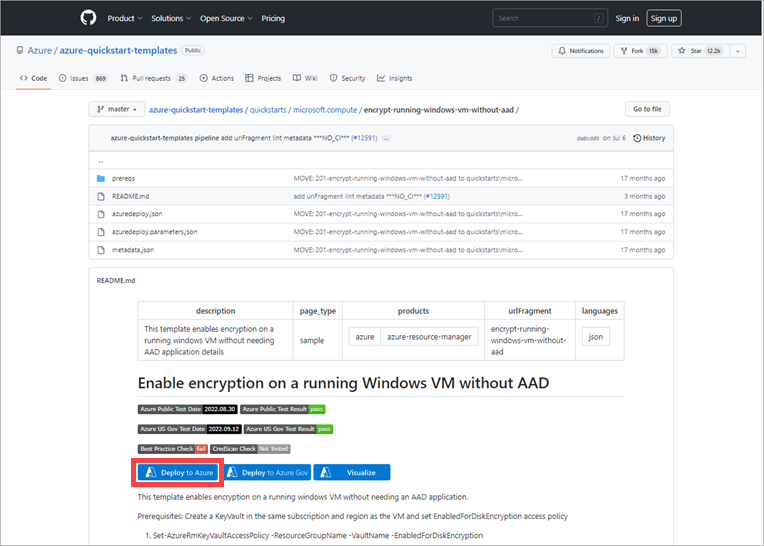Open the azure-quickstart-templates repository link
The width and height of the screenshot is (764, 546).
click(x=118, y=50)
